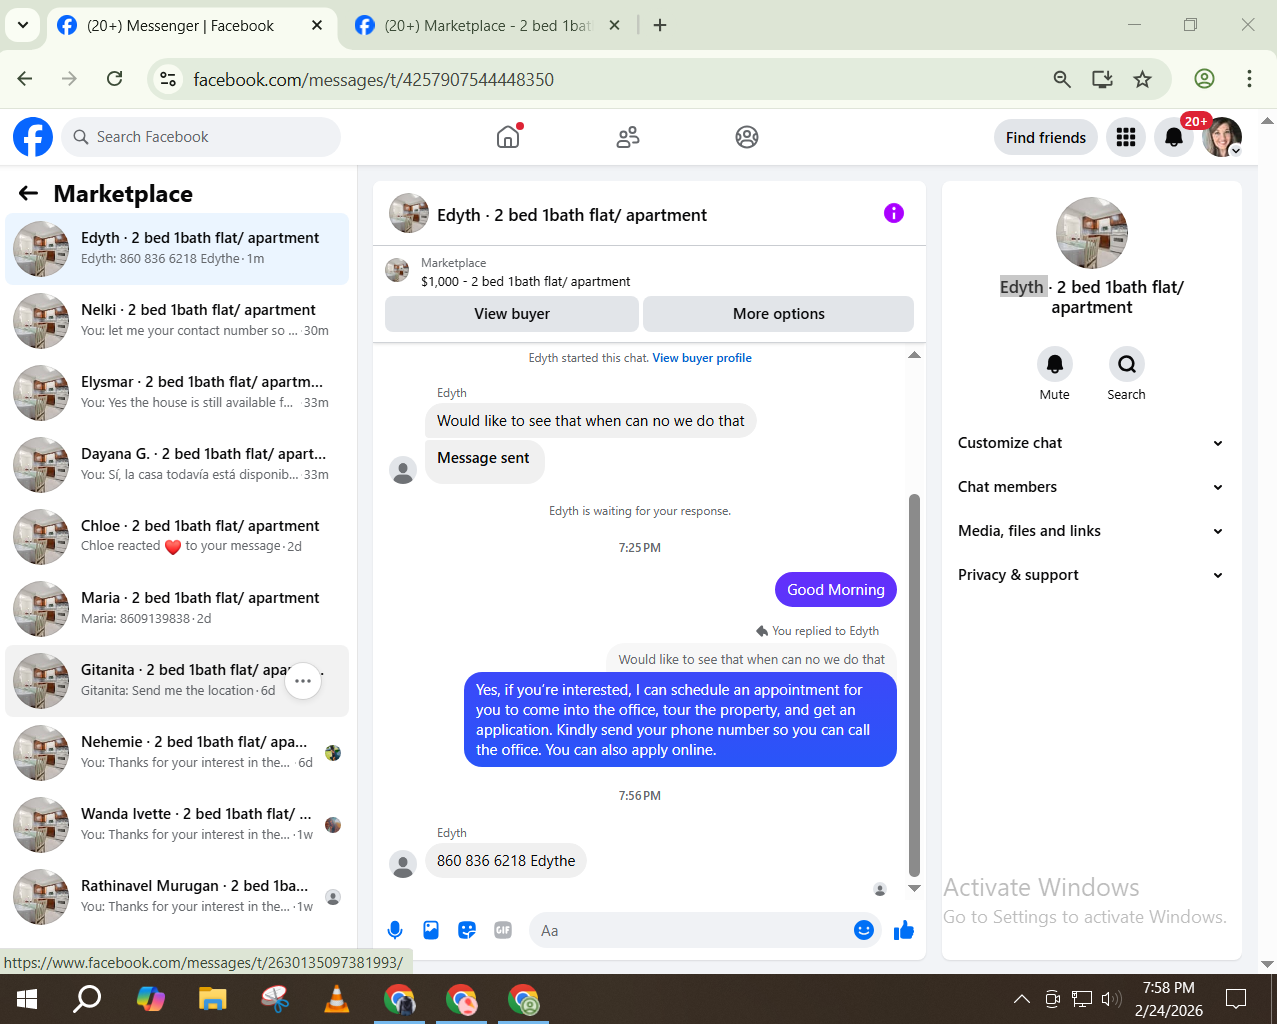
Task: Open VLC media player from taskbar
Action: (337, 998)
